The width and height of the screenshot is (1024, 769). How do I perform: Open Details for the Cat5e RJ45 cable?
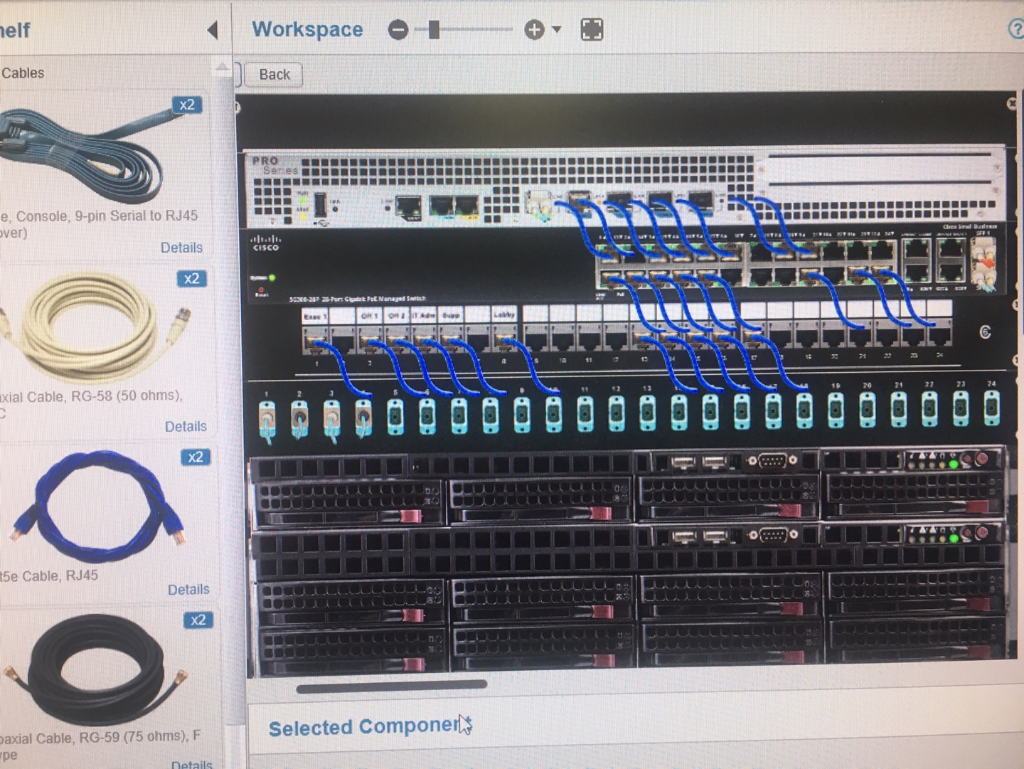click(x=188, y=589)
